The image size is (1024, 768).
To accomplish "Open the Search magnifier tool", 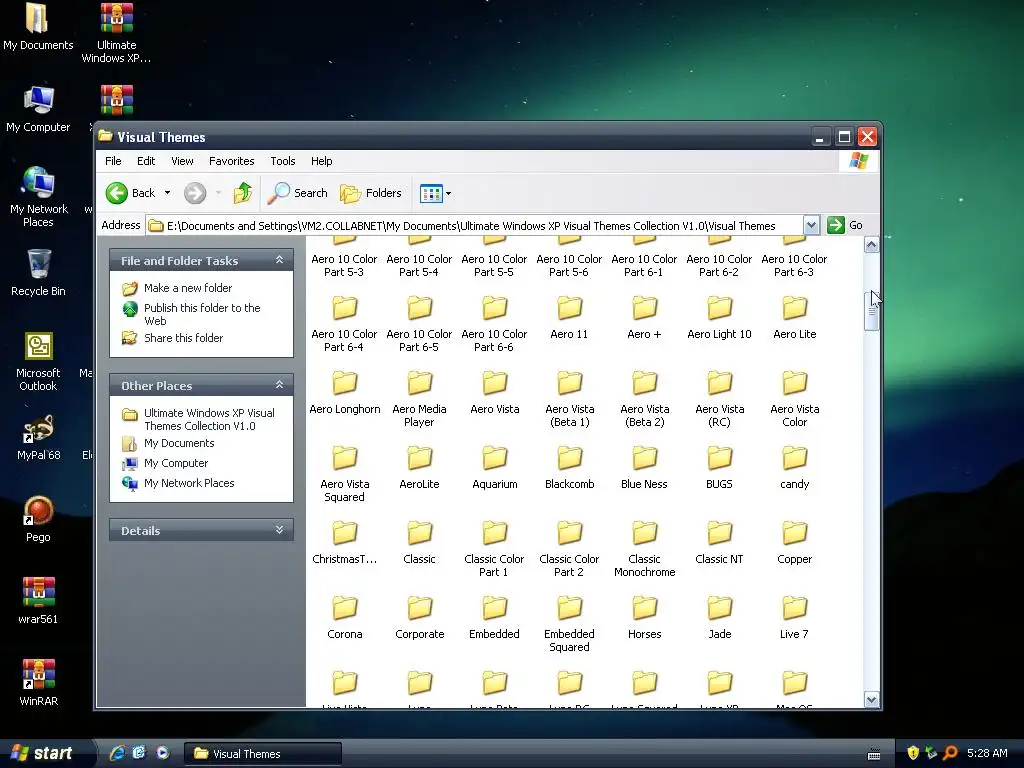I will click(x=298, y=193).
